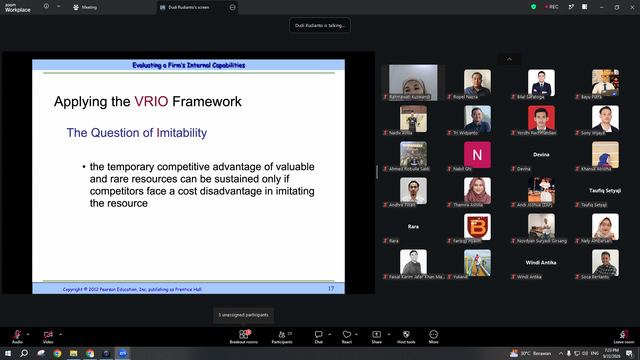Click the system tray volume icon

tap(585, 353)
